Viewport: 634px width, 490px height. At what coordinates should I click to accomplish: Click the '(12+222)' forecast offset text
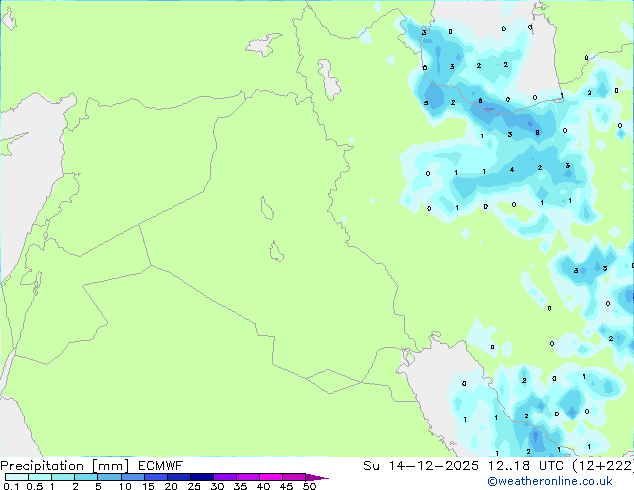pyautogui.click(x=603, y=466)
